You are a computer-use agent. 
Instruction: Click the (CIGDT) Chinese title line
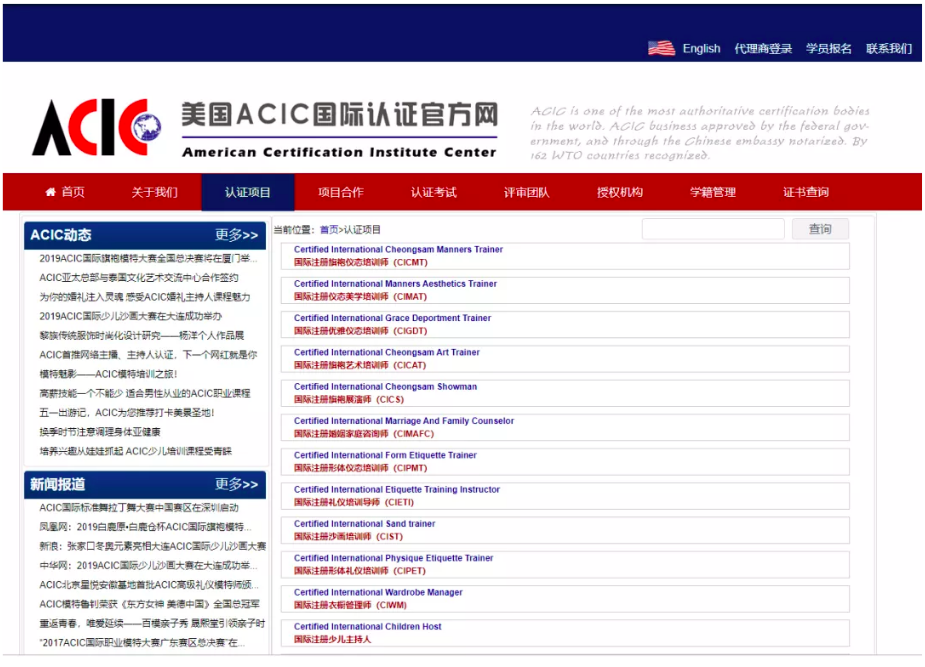360,331
